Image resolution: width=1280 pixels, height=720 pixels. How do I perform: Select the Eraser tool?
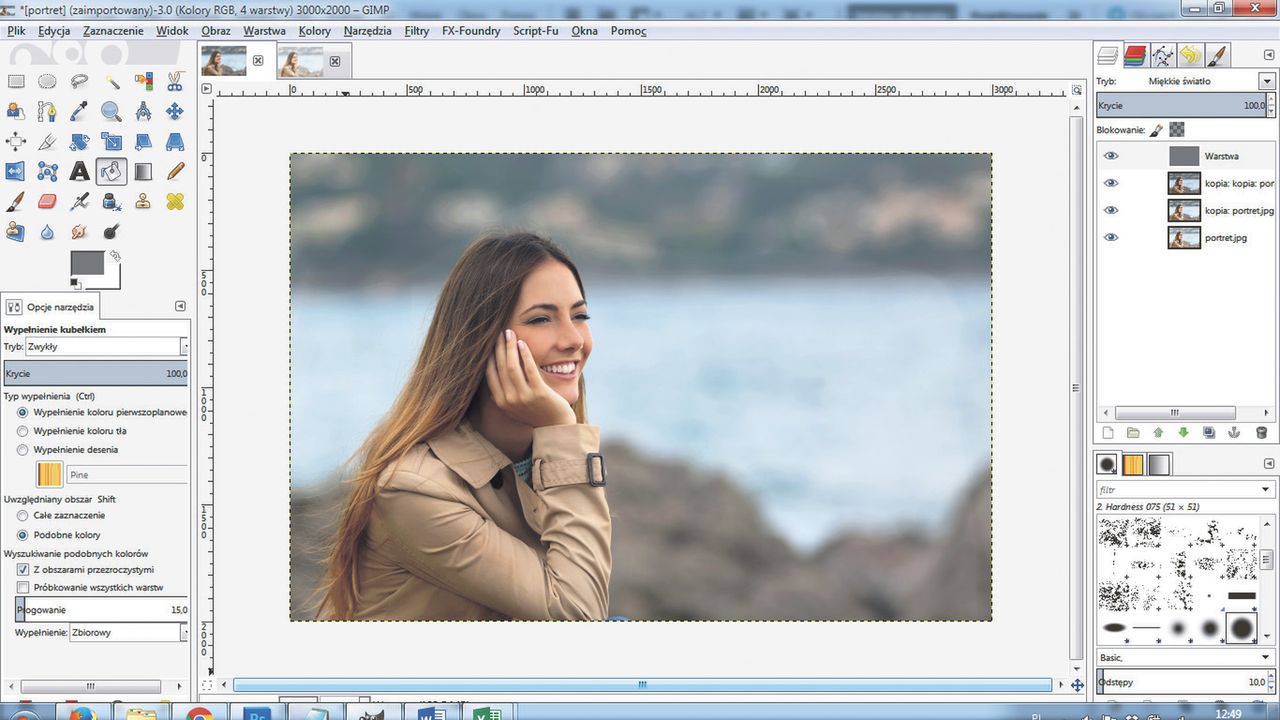pyautogui.click(x=47, y=202)
